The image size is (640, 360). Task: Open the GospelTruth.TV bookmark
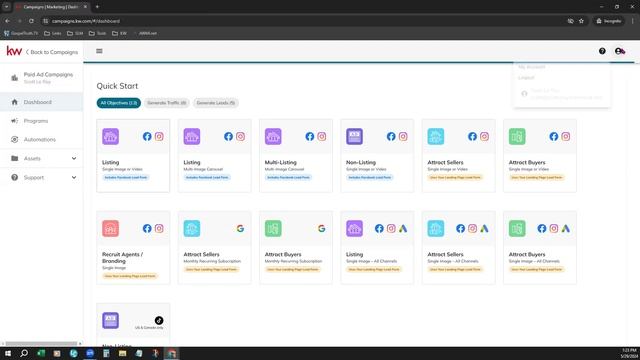21,33
